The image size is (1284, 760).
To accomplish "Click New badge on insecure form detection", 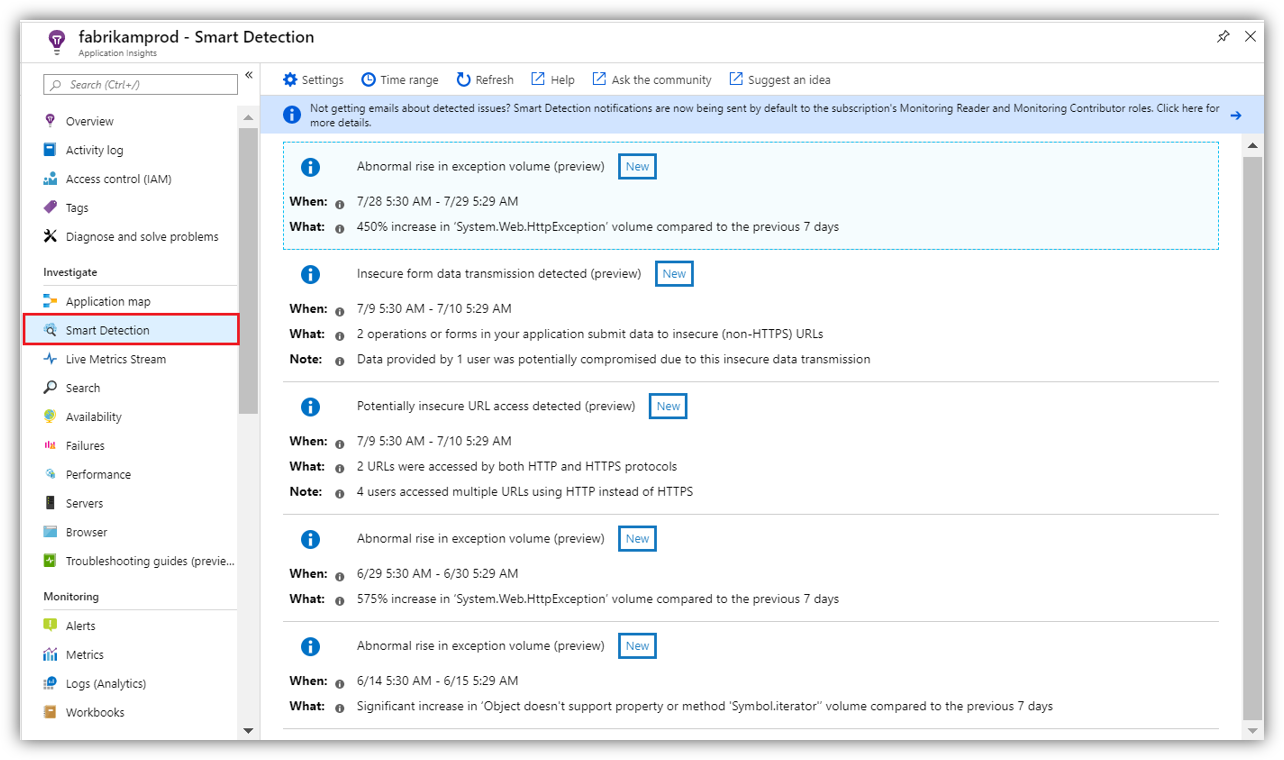I will 674,274.
